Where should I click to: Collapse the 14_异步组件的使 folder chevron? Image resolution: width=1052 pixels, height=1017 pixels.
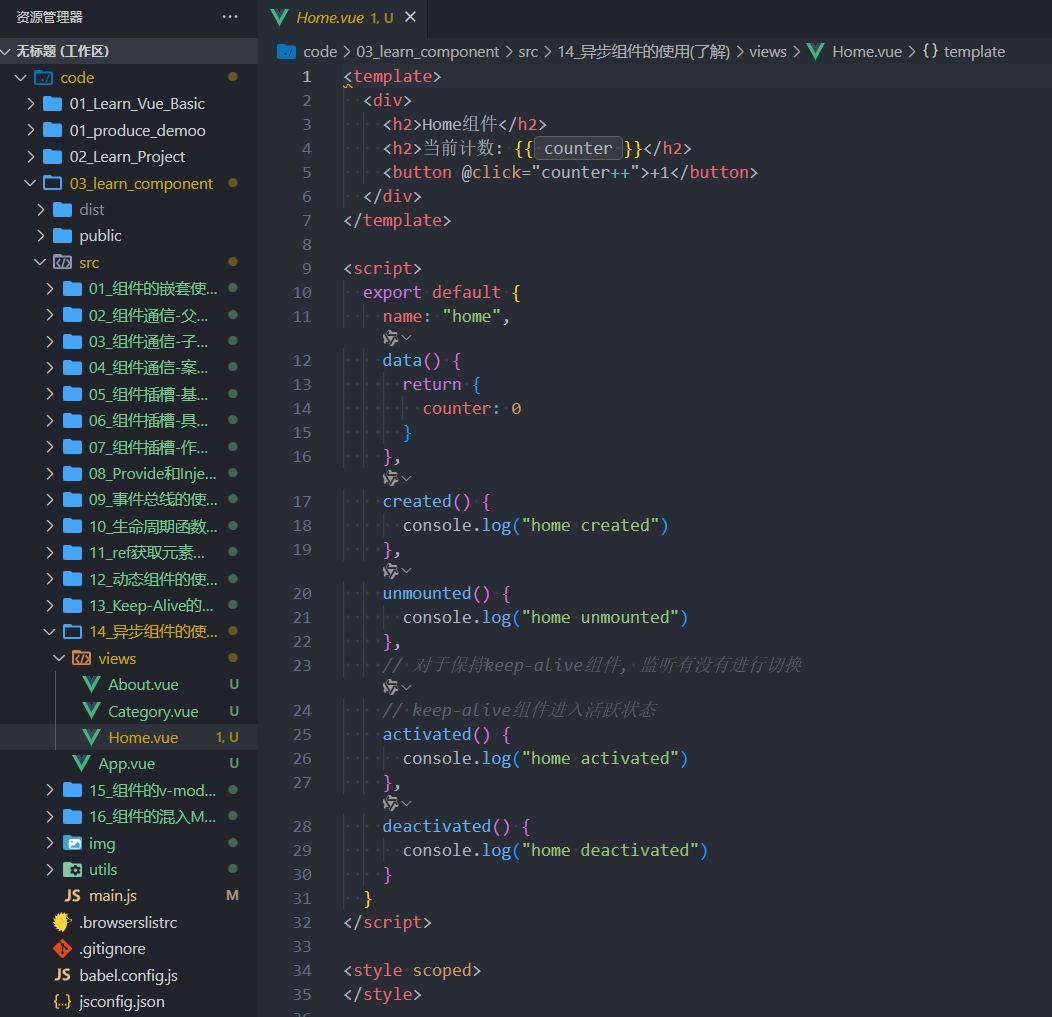(x=50, y=632)
